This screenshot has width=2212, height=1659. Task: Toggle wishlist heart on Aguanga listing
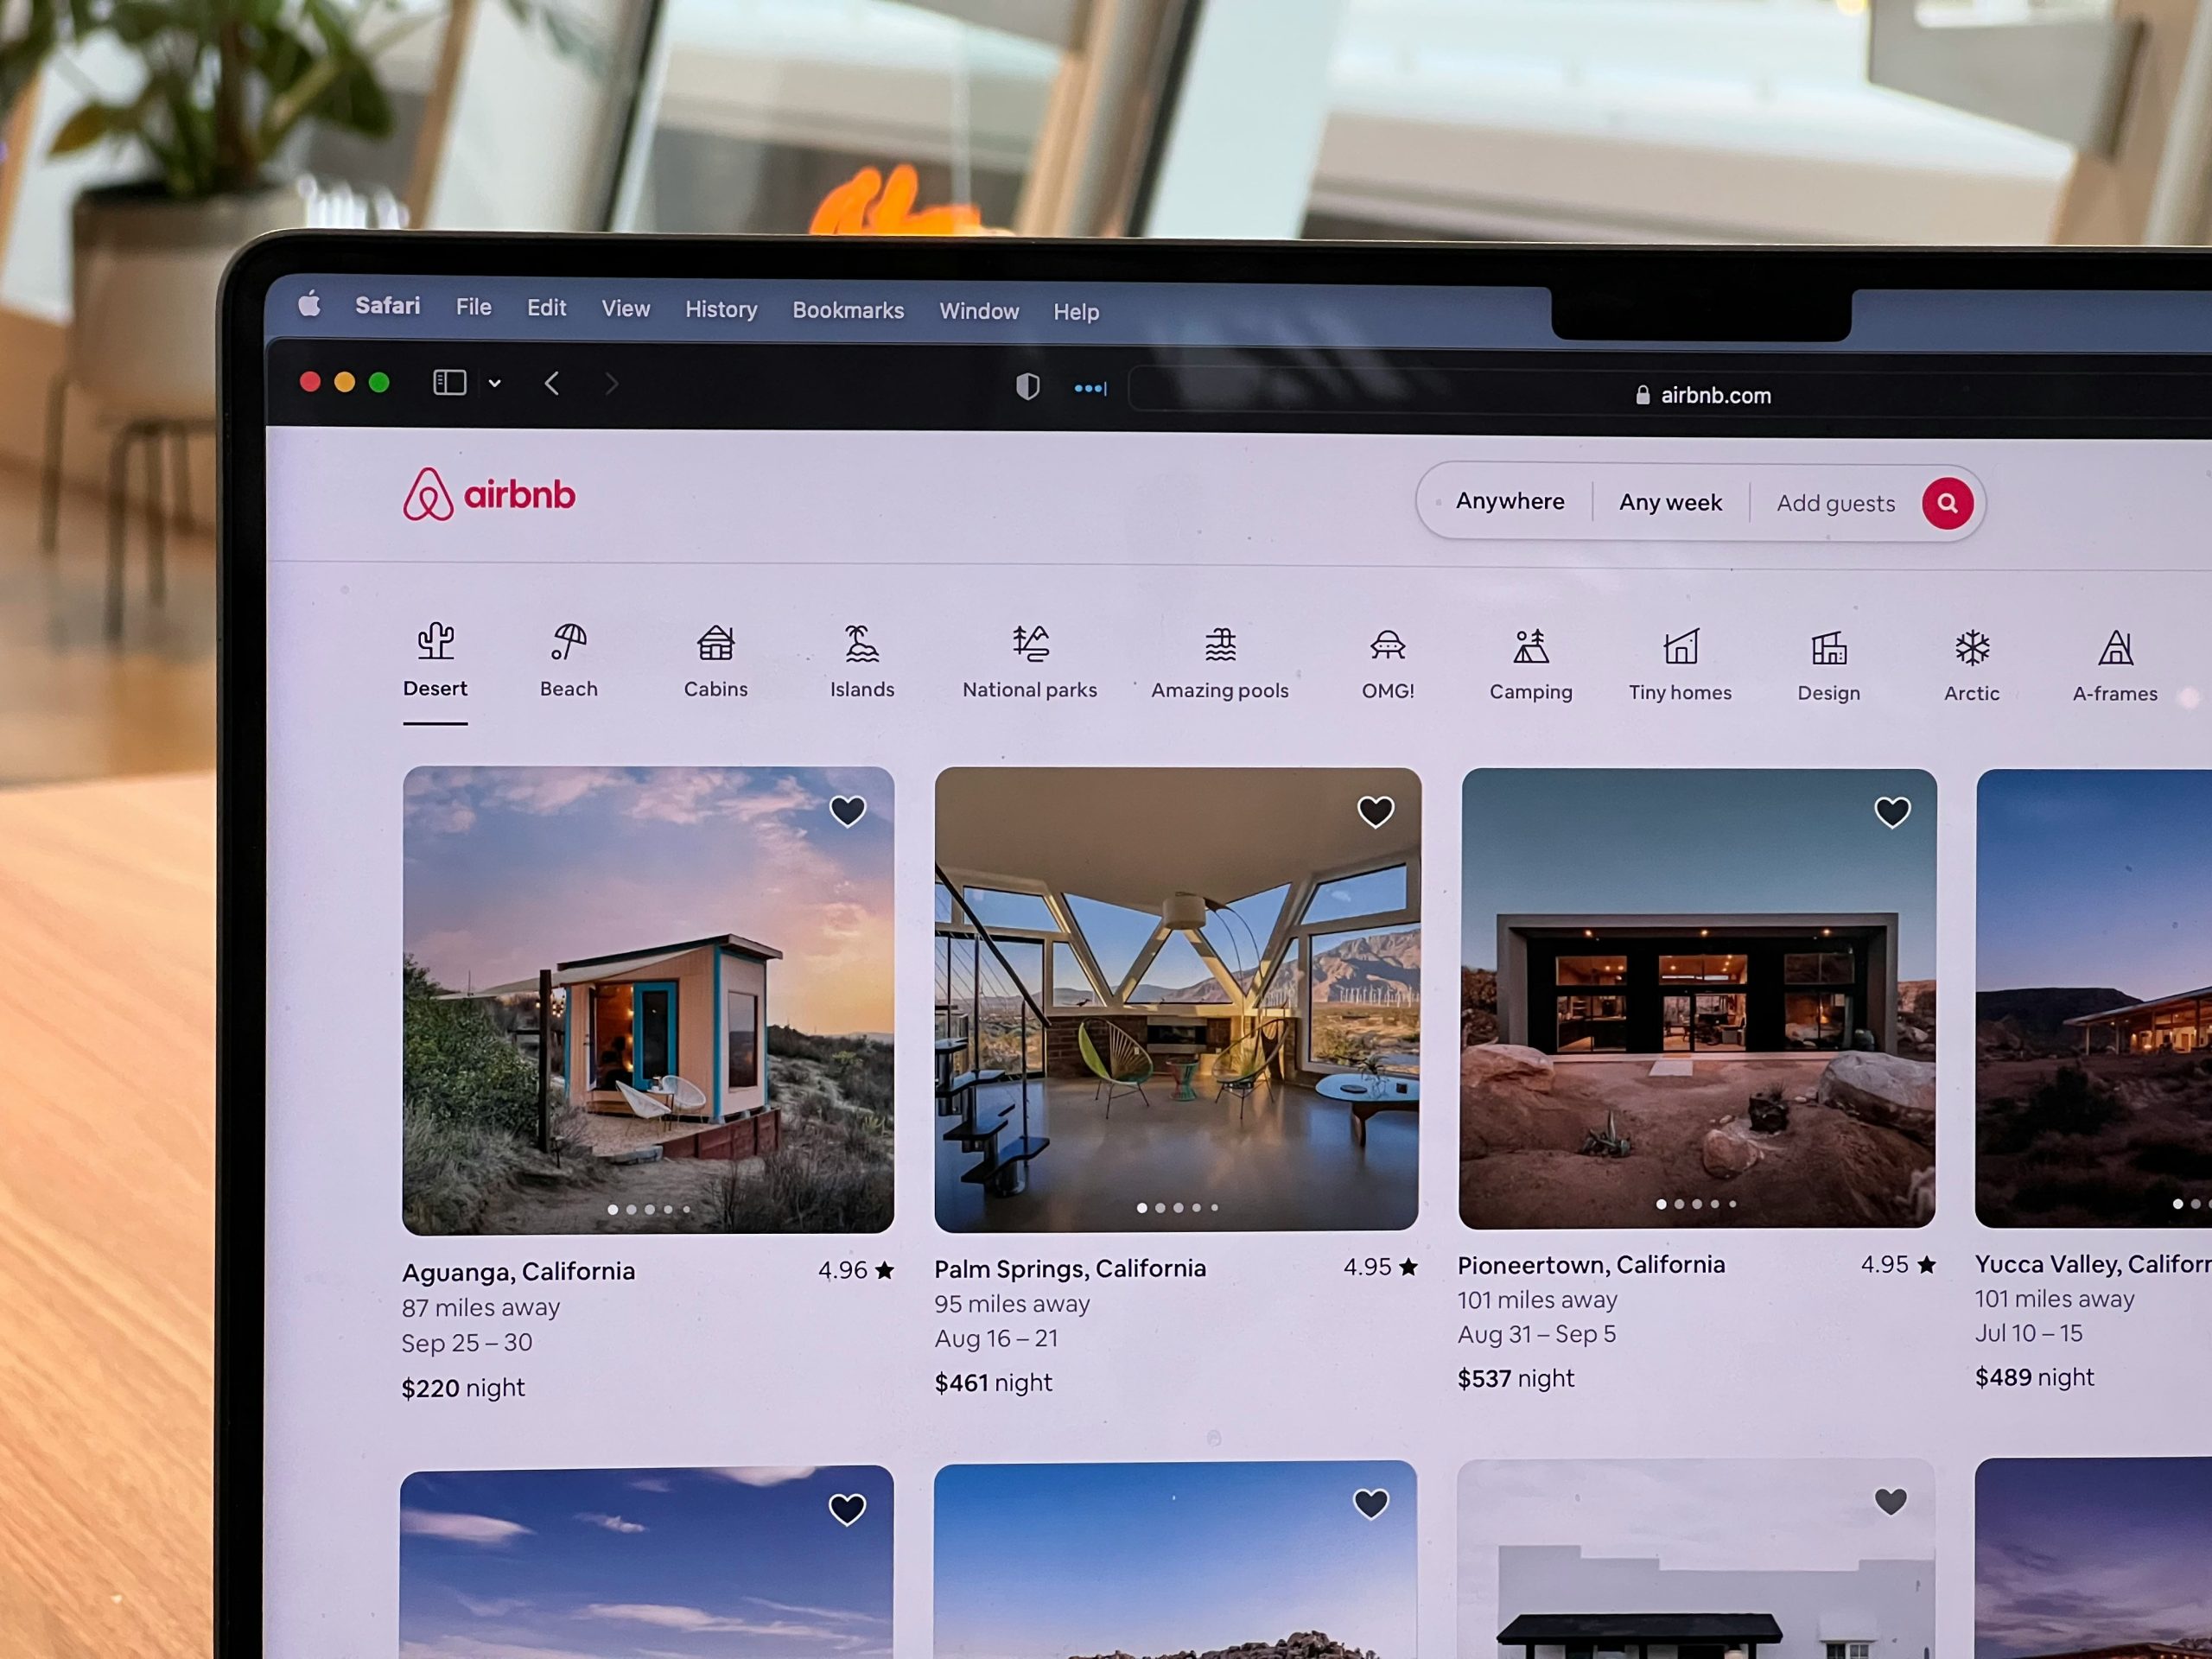coord(850,809)
